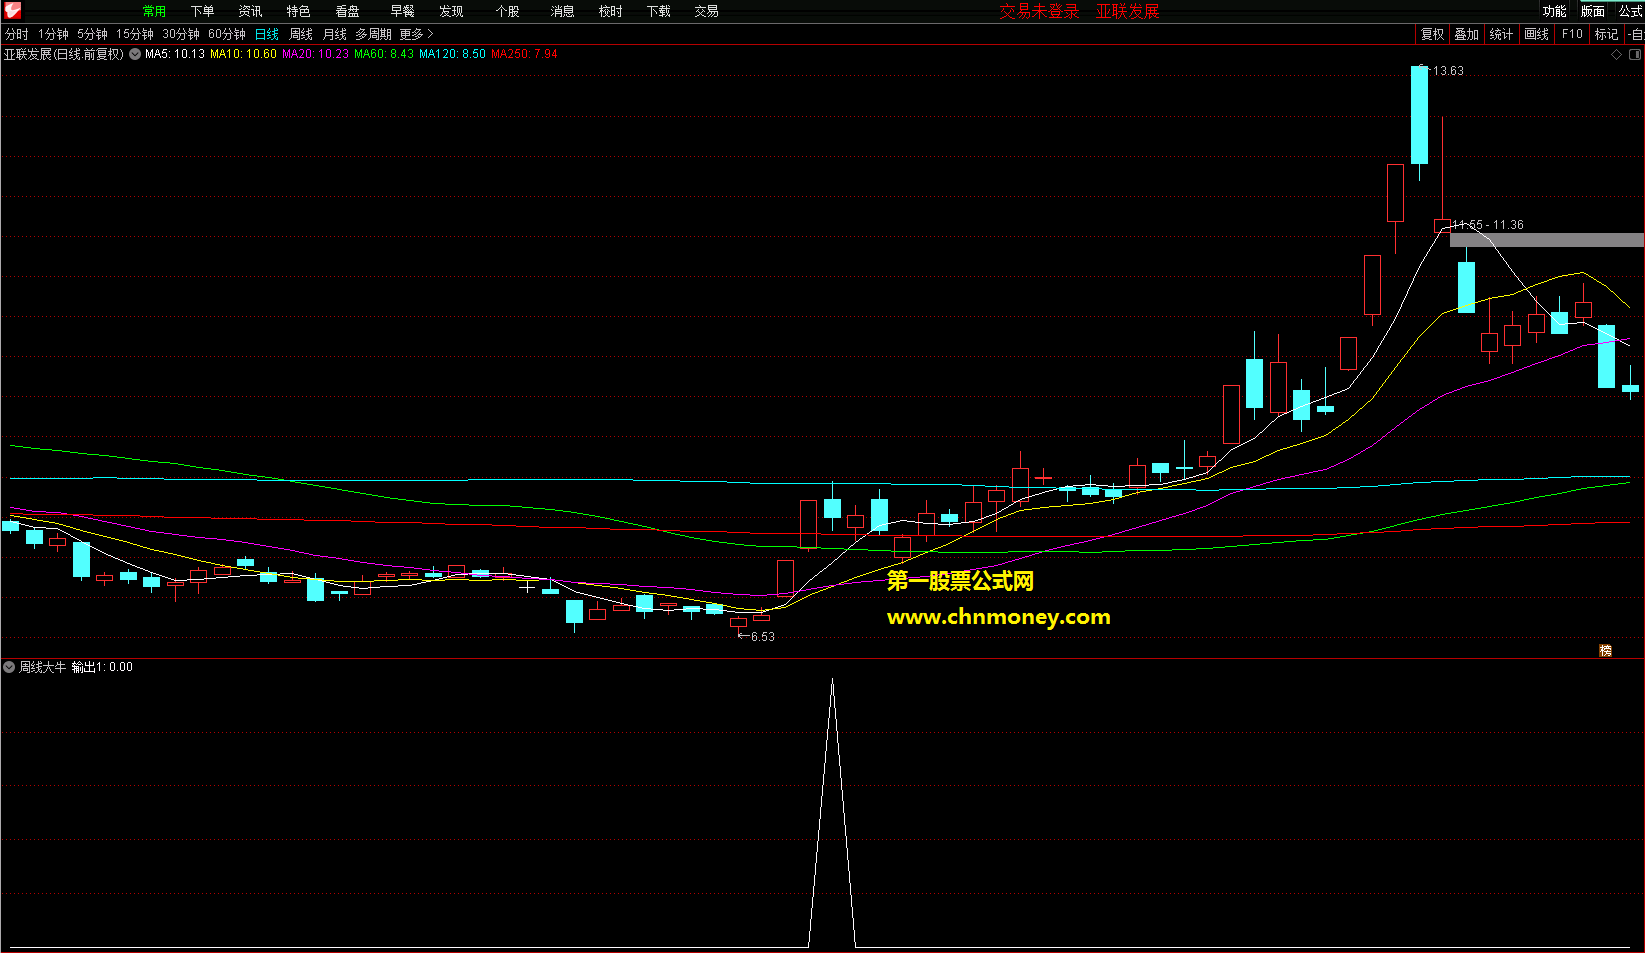Switch to 周线 weekly period

(301, 34)
